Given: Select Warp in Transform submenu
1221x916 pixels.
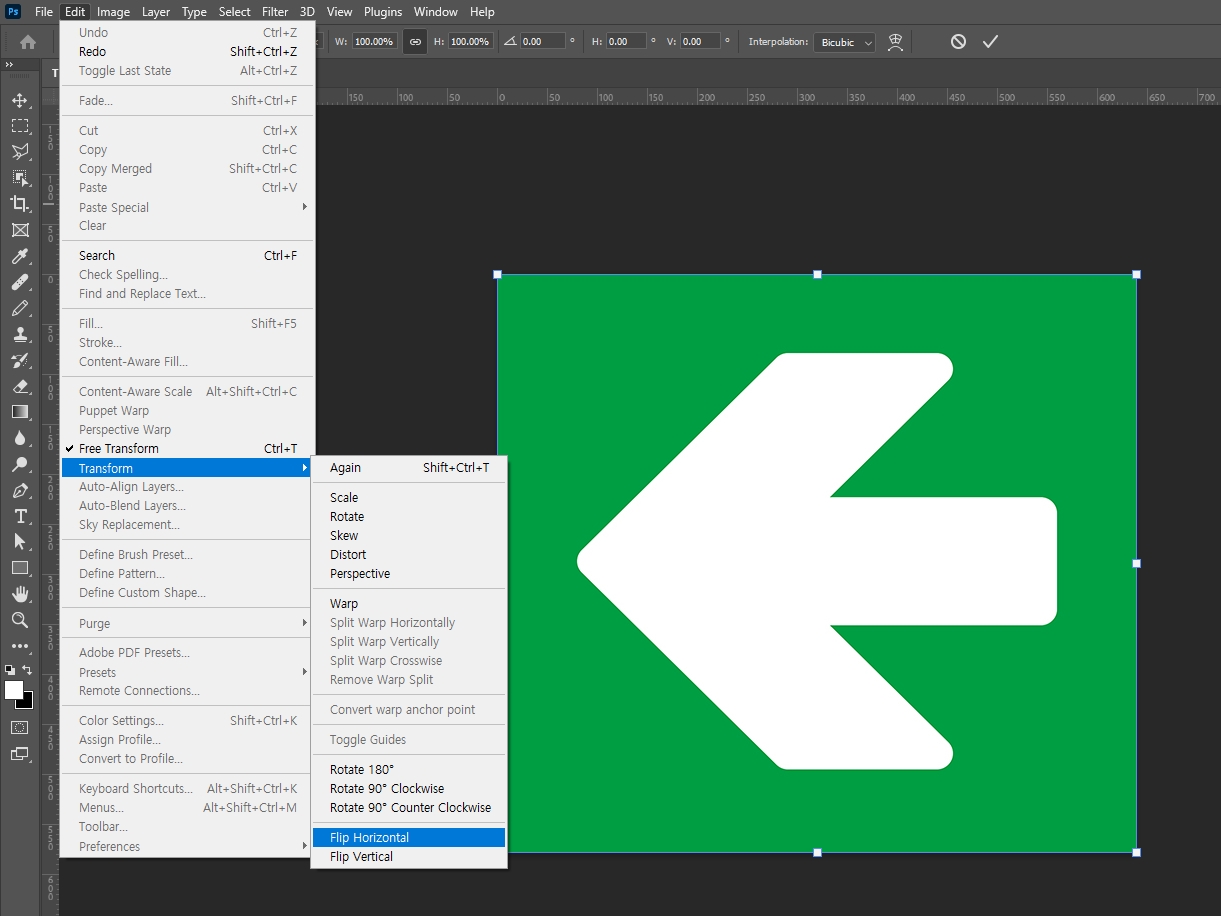Looking at the screenshot, I should 409,604.
